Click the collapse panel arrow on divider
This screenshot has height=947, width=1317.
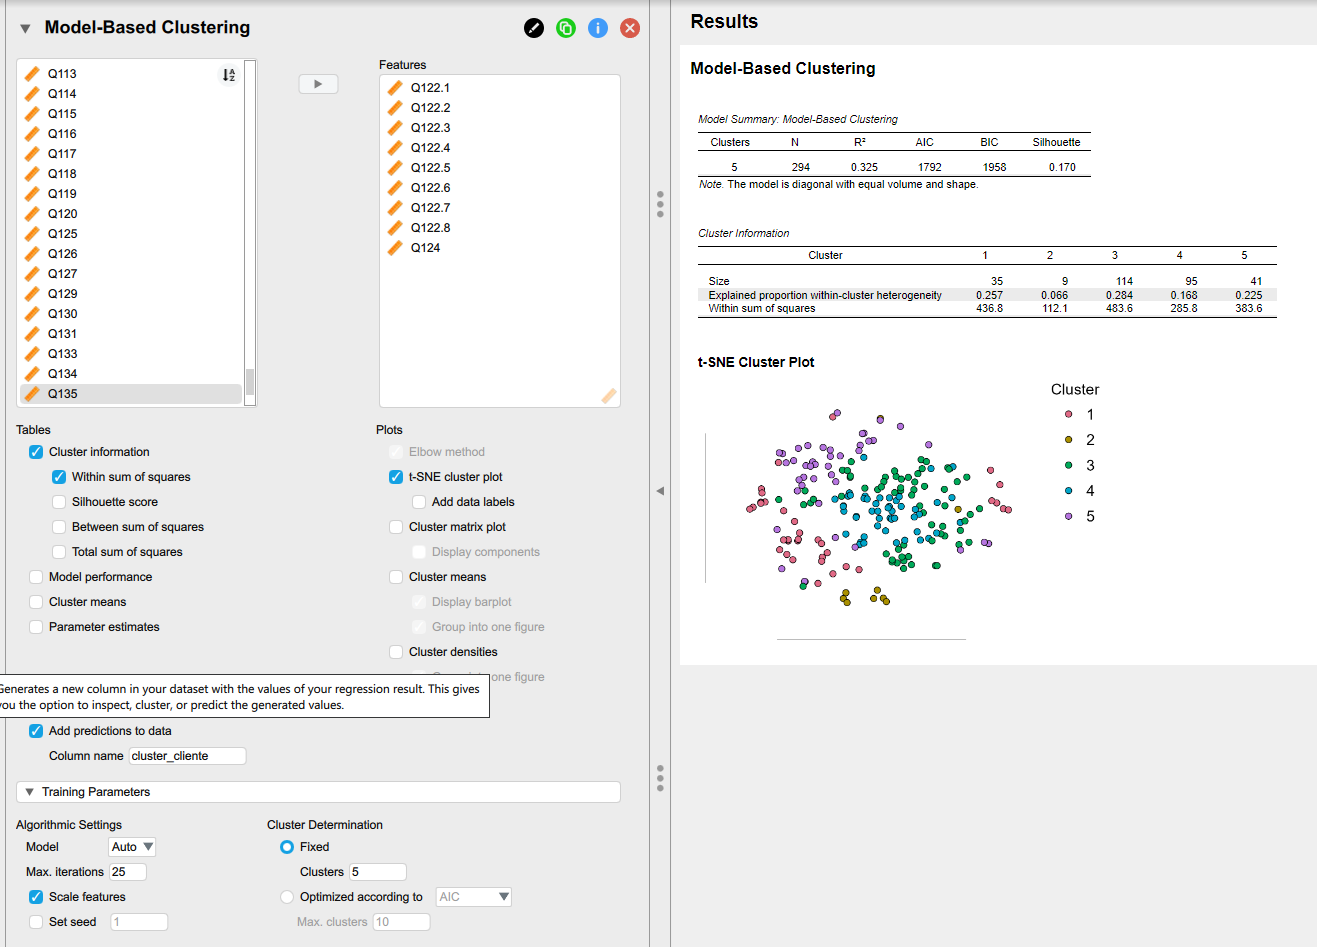(x=660, y=490)
